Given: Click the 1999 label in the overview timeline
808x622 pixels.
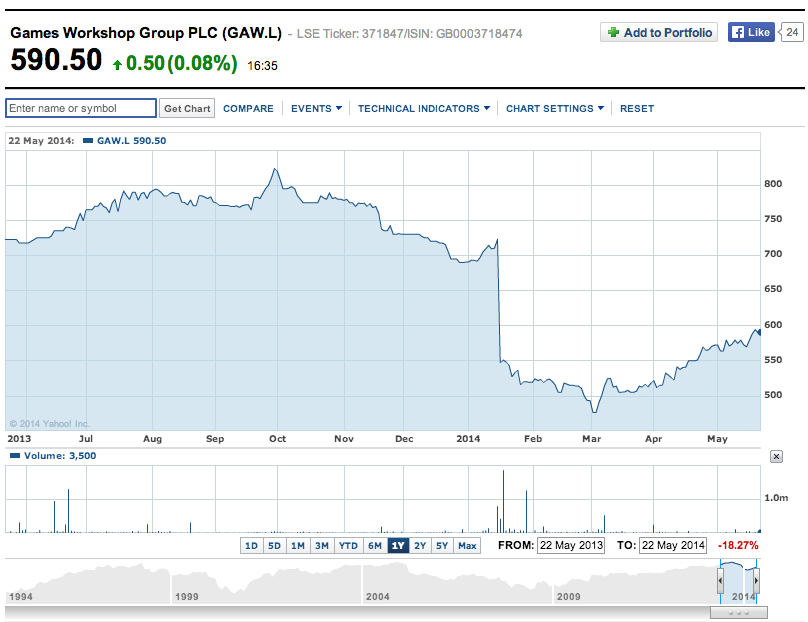Looking at the screenshot, I should (x=187, y=596).
